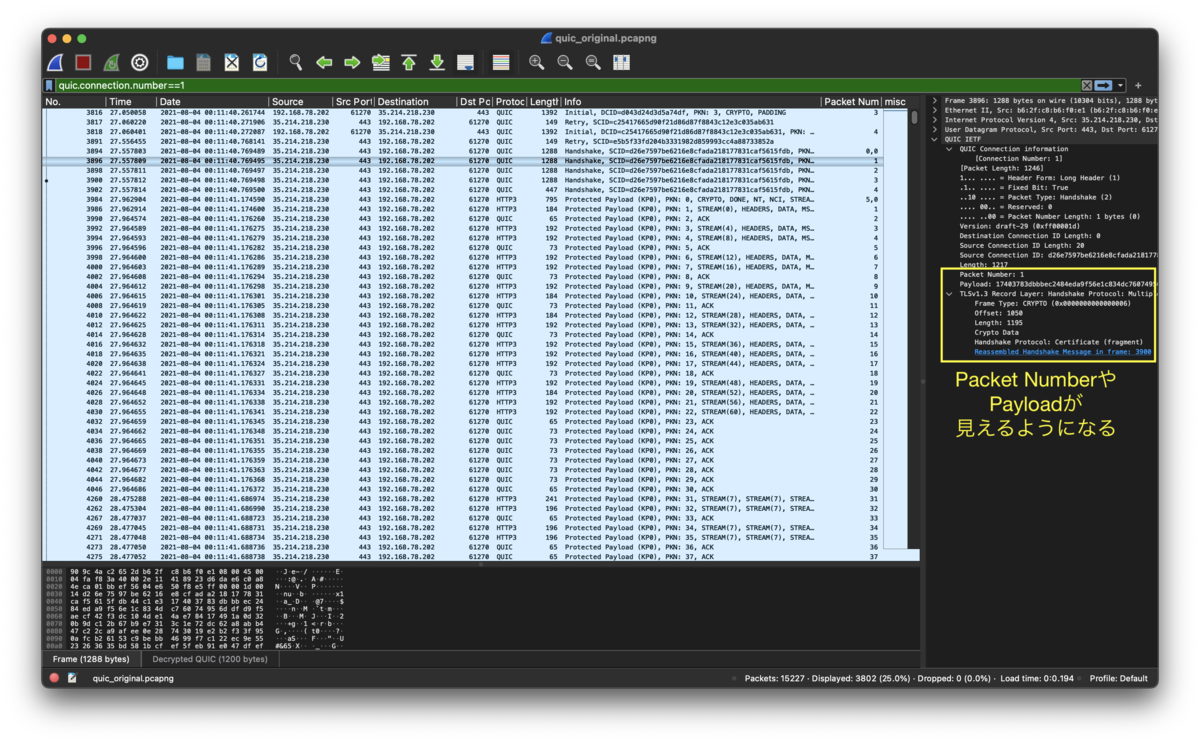
Task: Expand the Ethernet II tree node
Action: (934, 110)
